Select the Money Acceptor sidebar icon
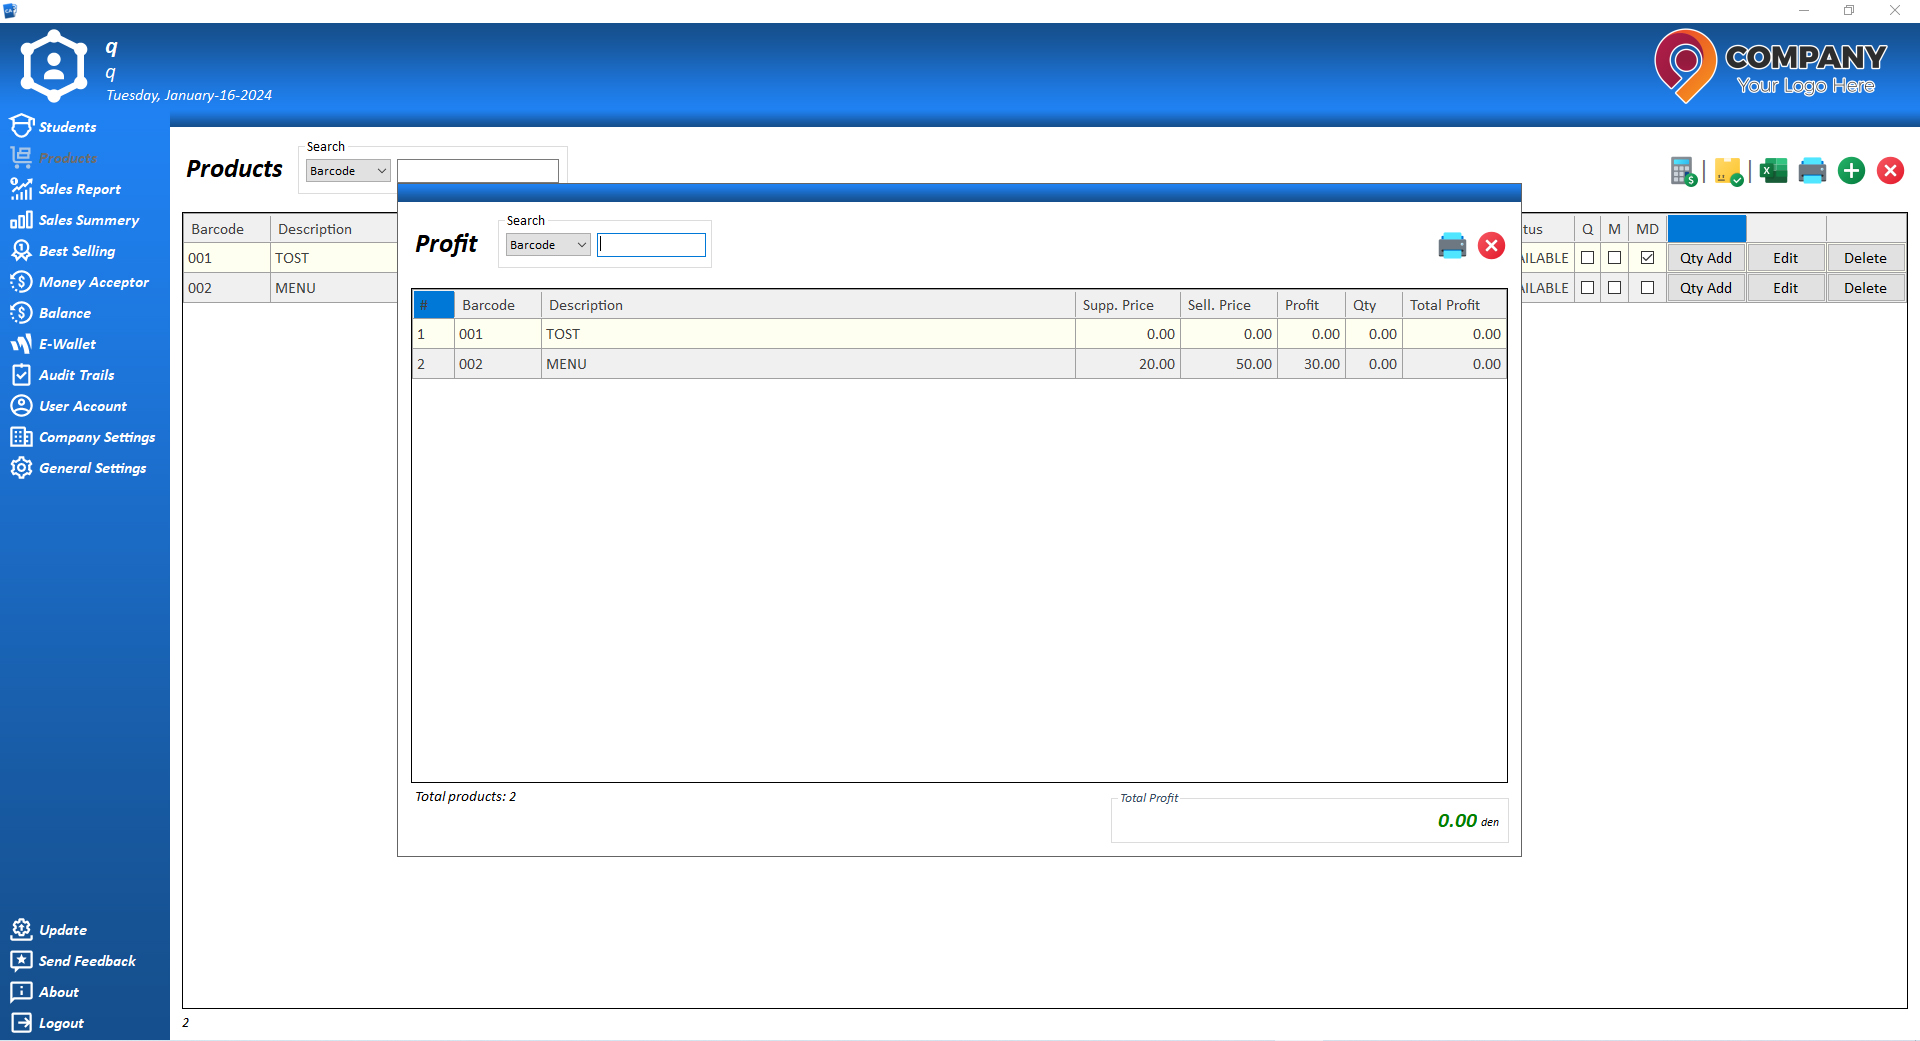Image resolution: width=1920 pixels, height=1041 pixels. pyautogui.click(x=94, y=282)
